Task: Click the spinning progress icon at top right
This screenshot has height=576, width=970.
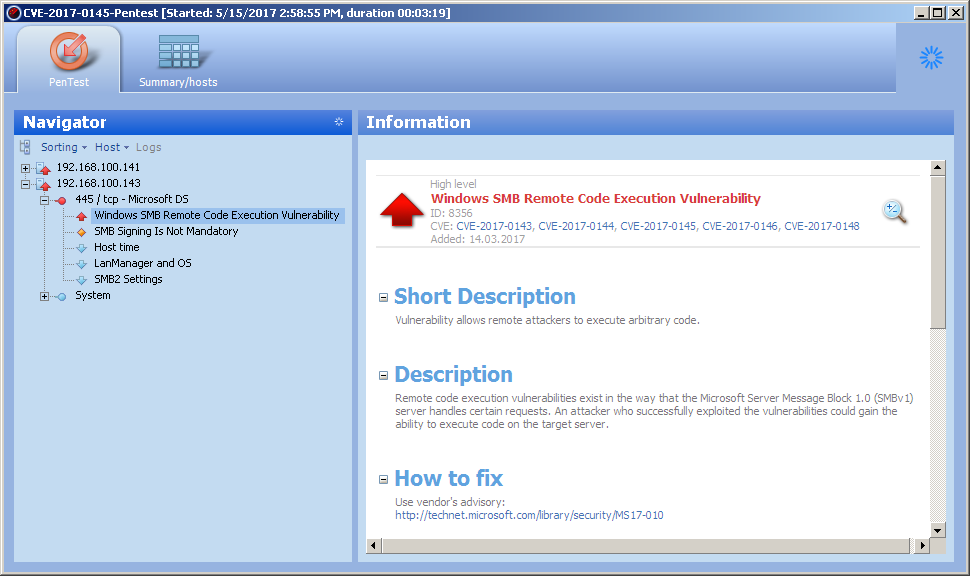Action: [x=931, y=58]
